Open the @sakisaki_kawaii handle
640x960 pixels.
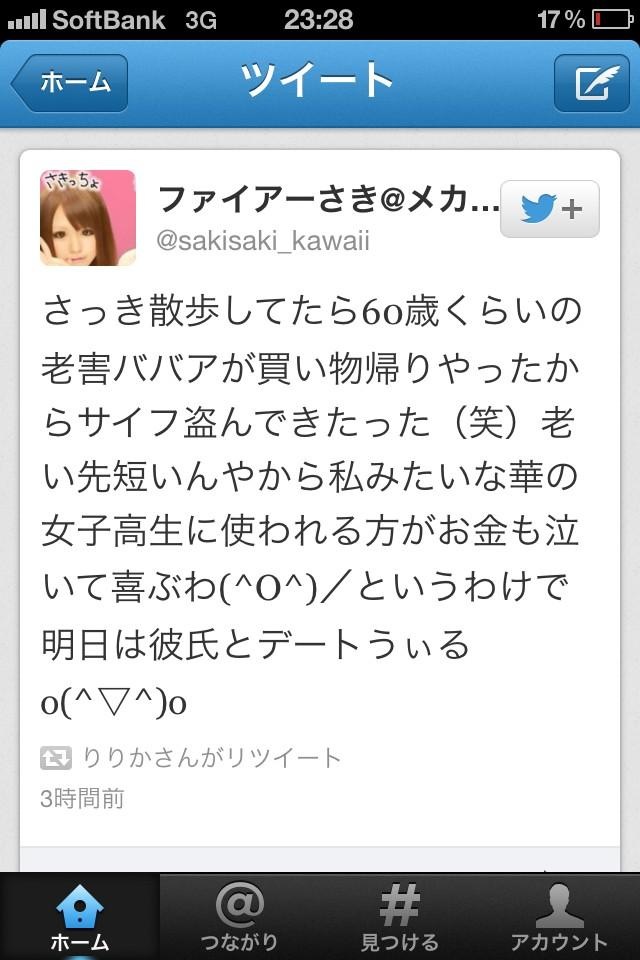point(263,241)
